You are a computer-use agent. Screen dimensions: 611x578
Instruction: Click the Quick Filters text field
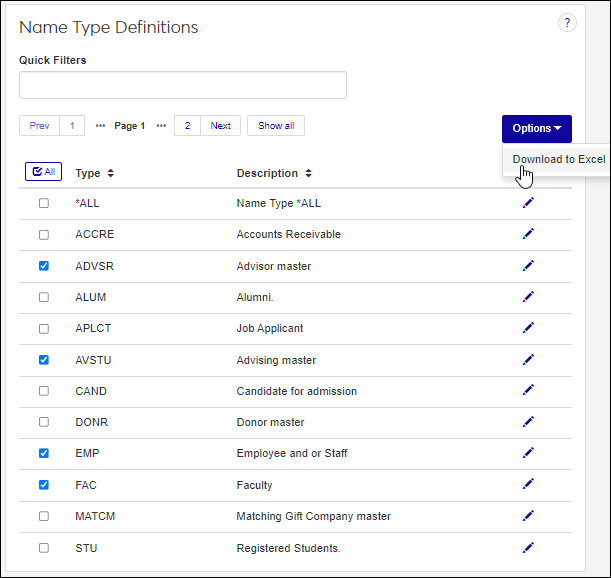183,85
